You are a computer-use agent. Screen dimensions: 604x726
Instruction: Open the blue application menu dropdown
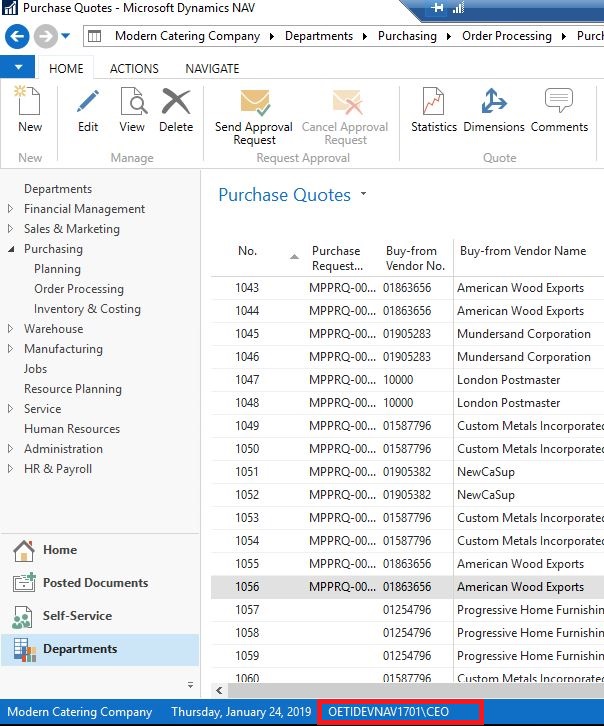(x=18, y=67)
